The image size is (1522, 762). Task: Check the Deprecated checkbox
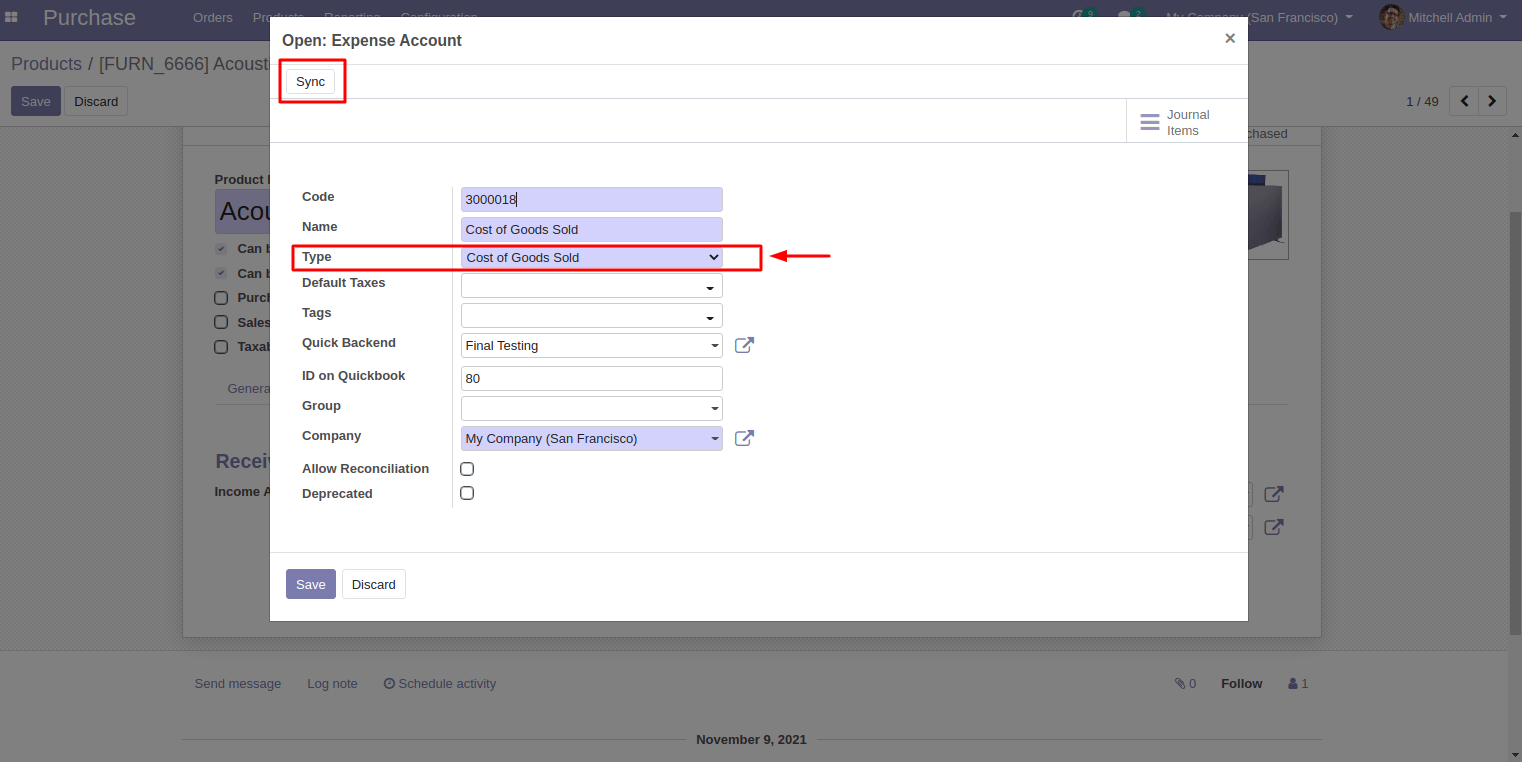(x=467, y=492)
